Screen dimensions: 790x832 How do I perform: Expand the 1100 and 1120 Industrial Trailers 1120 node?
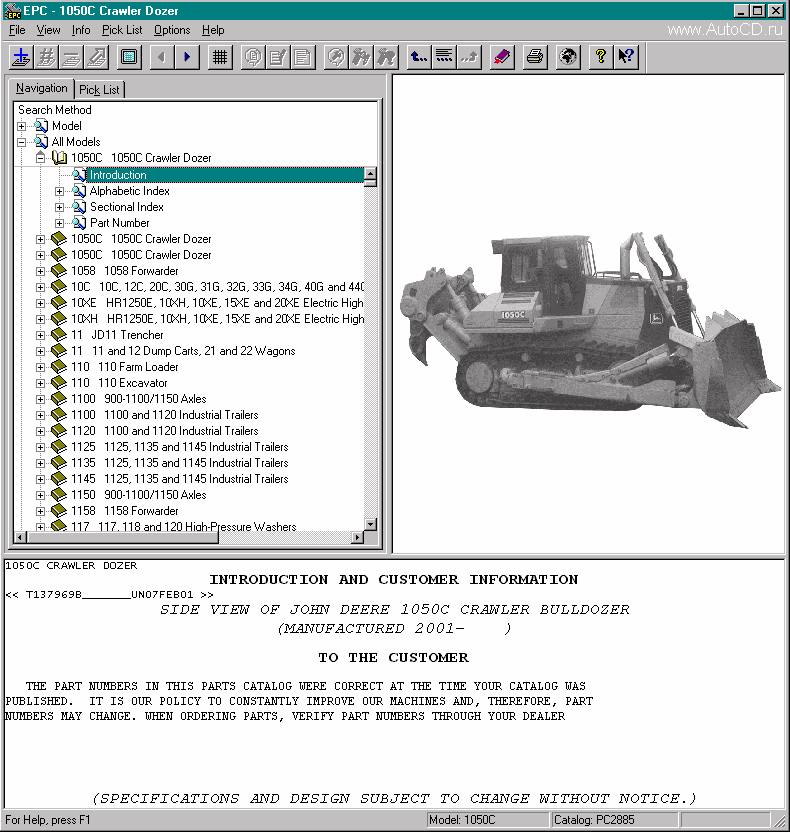pyautogui.click(x=40, y=431)
